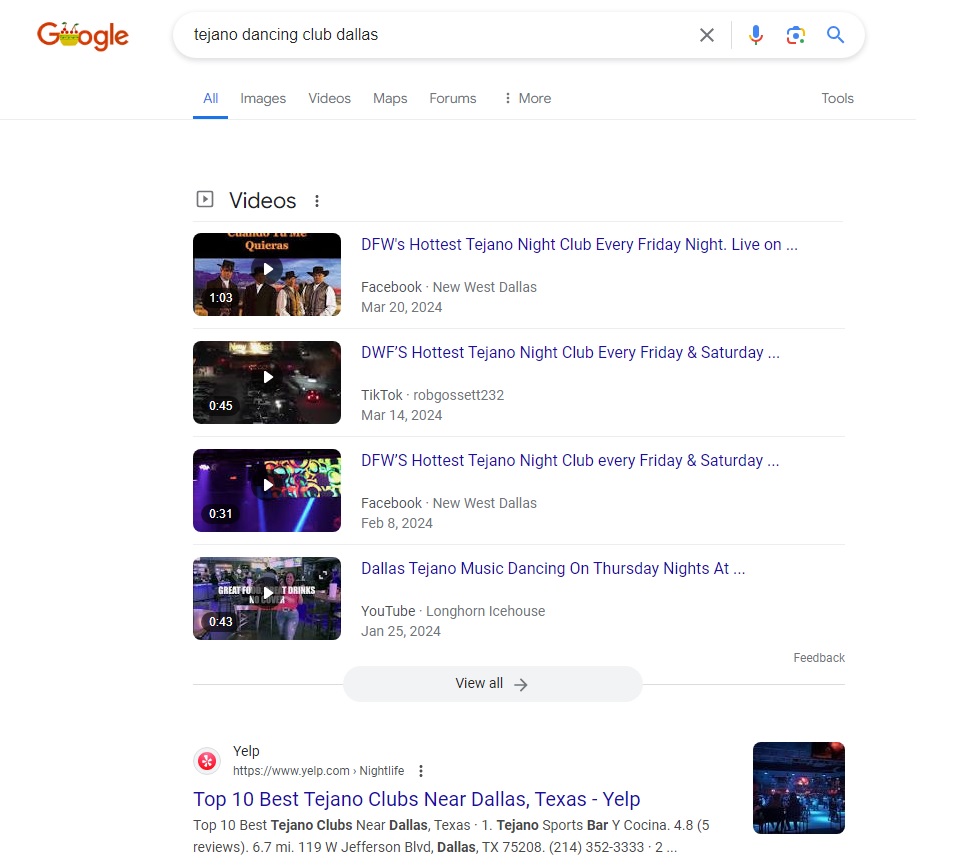Viewport: 957px width, 865px height.
Task: Open the Tools options
Action: point(837,98)
